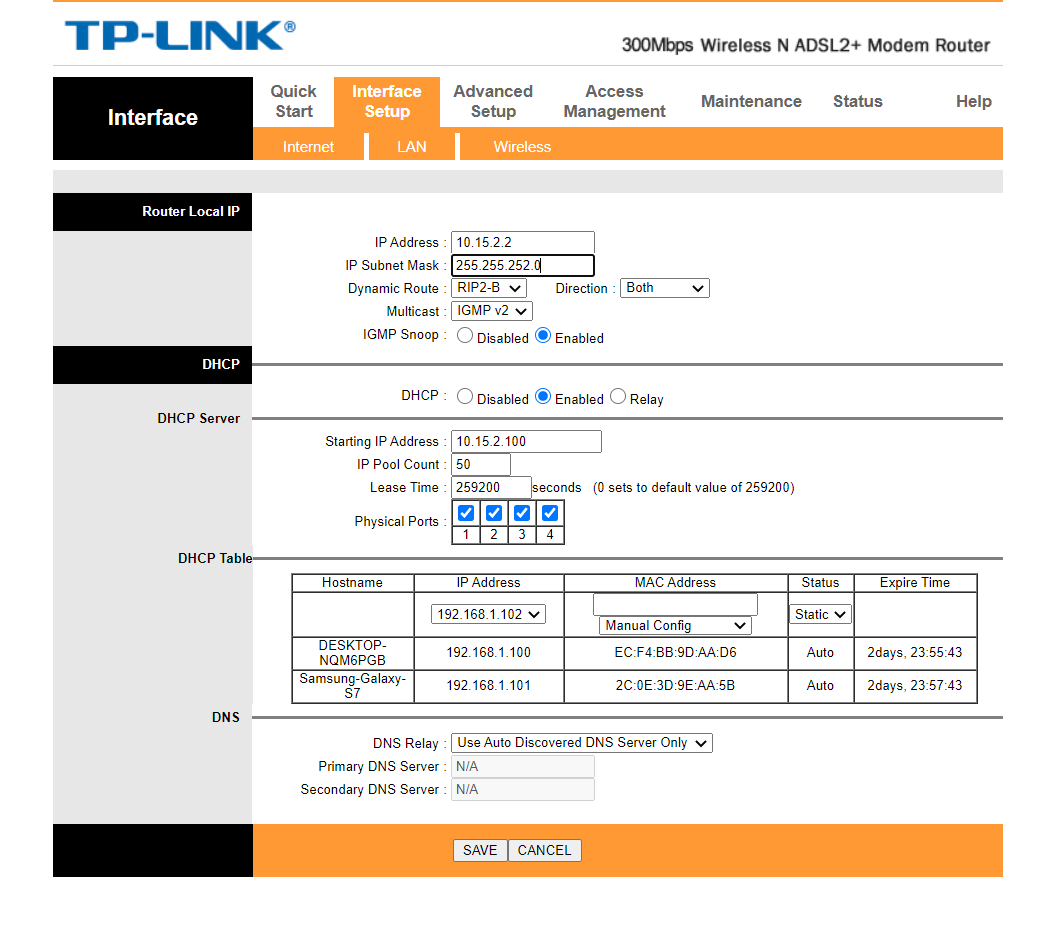Click hostname DESKTOP-NQM6PGB

coord(352,652)
